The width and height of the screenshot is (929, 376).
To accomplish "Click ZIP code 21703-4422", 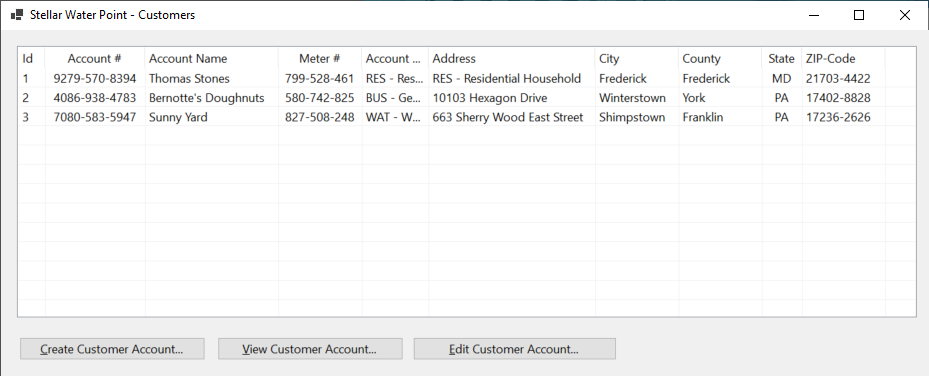I will [x=838, y=78].
